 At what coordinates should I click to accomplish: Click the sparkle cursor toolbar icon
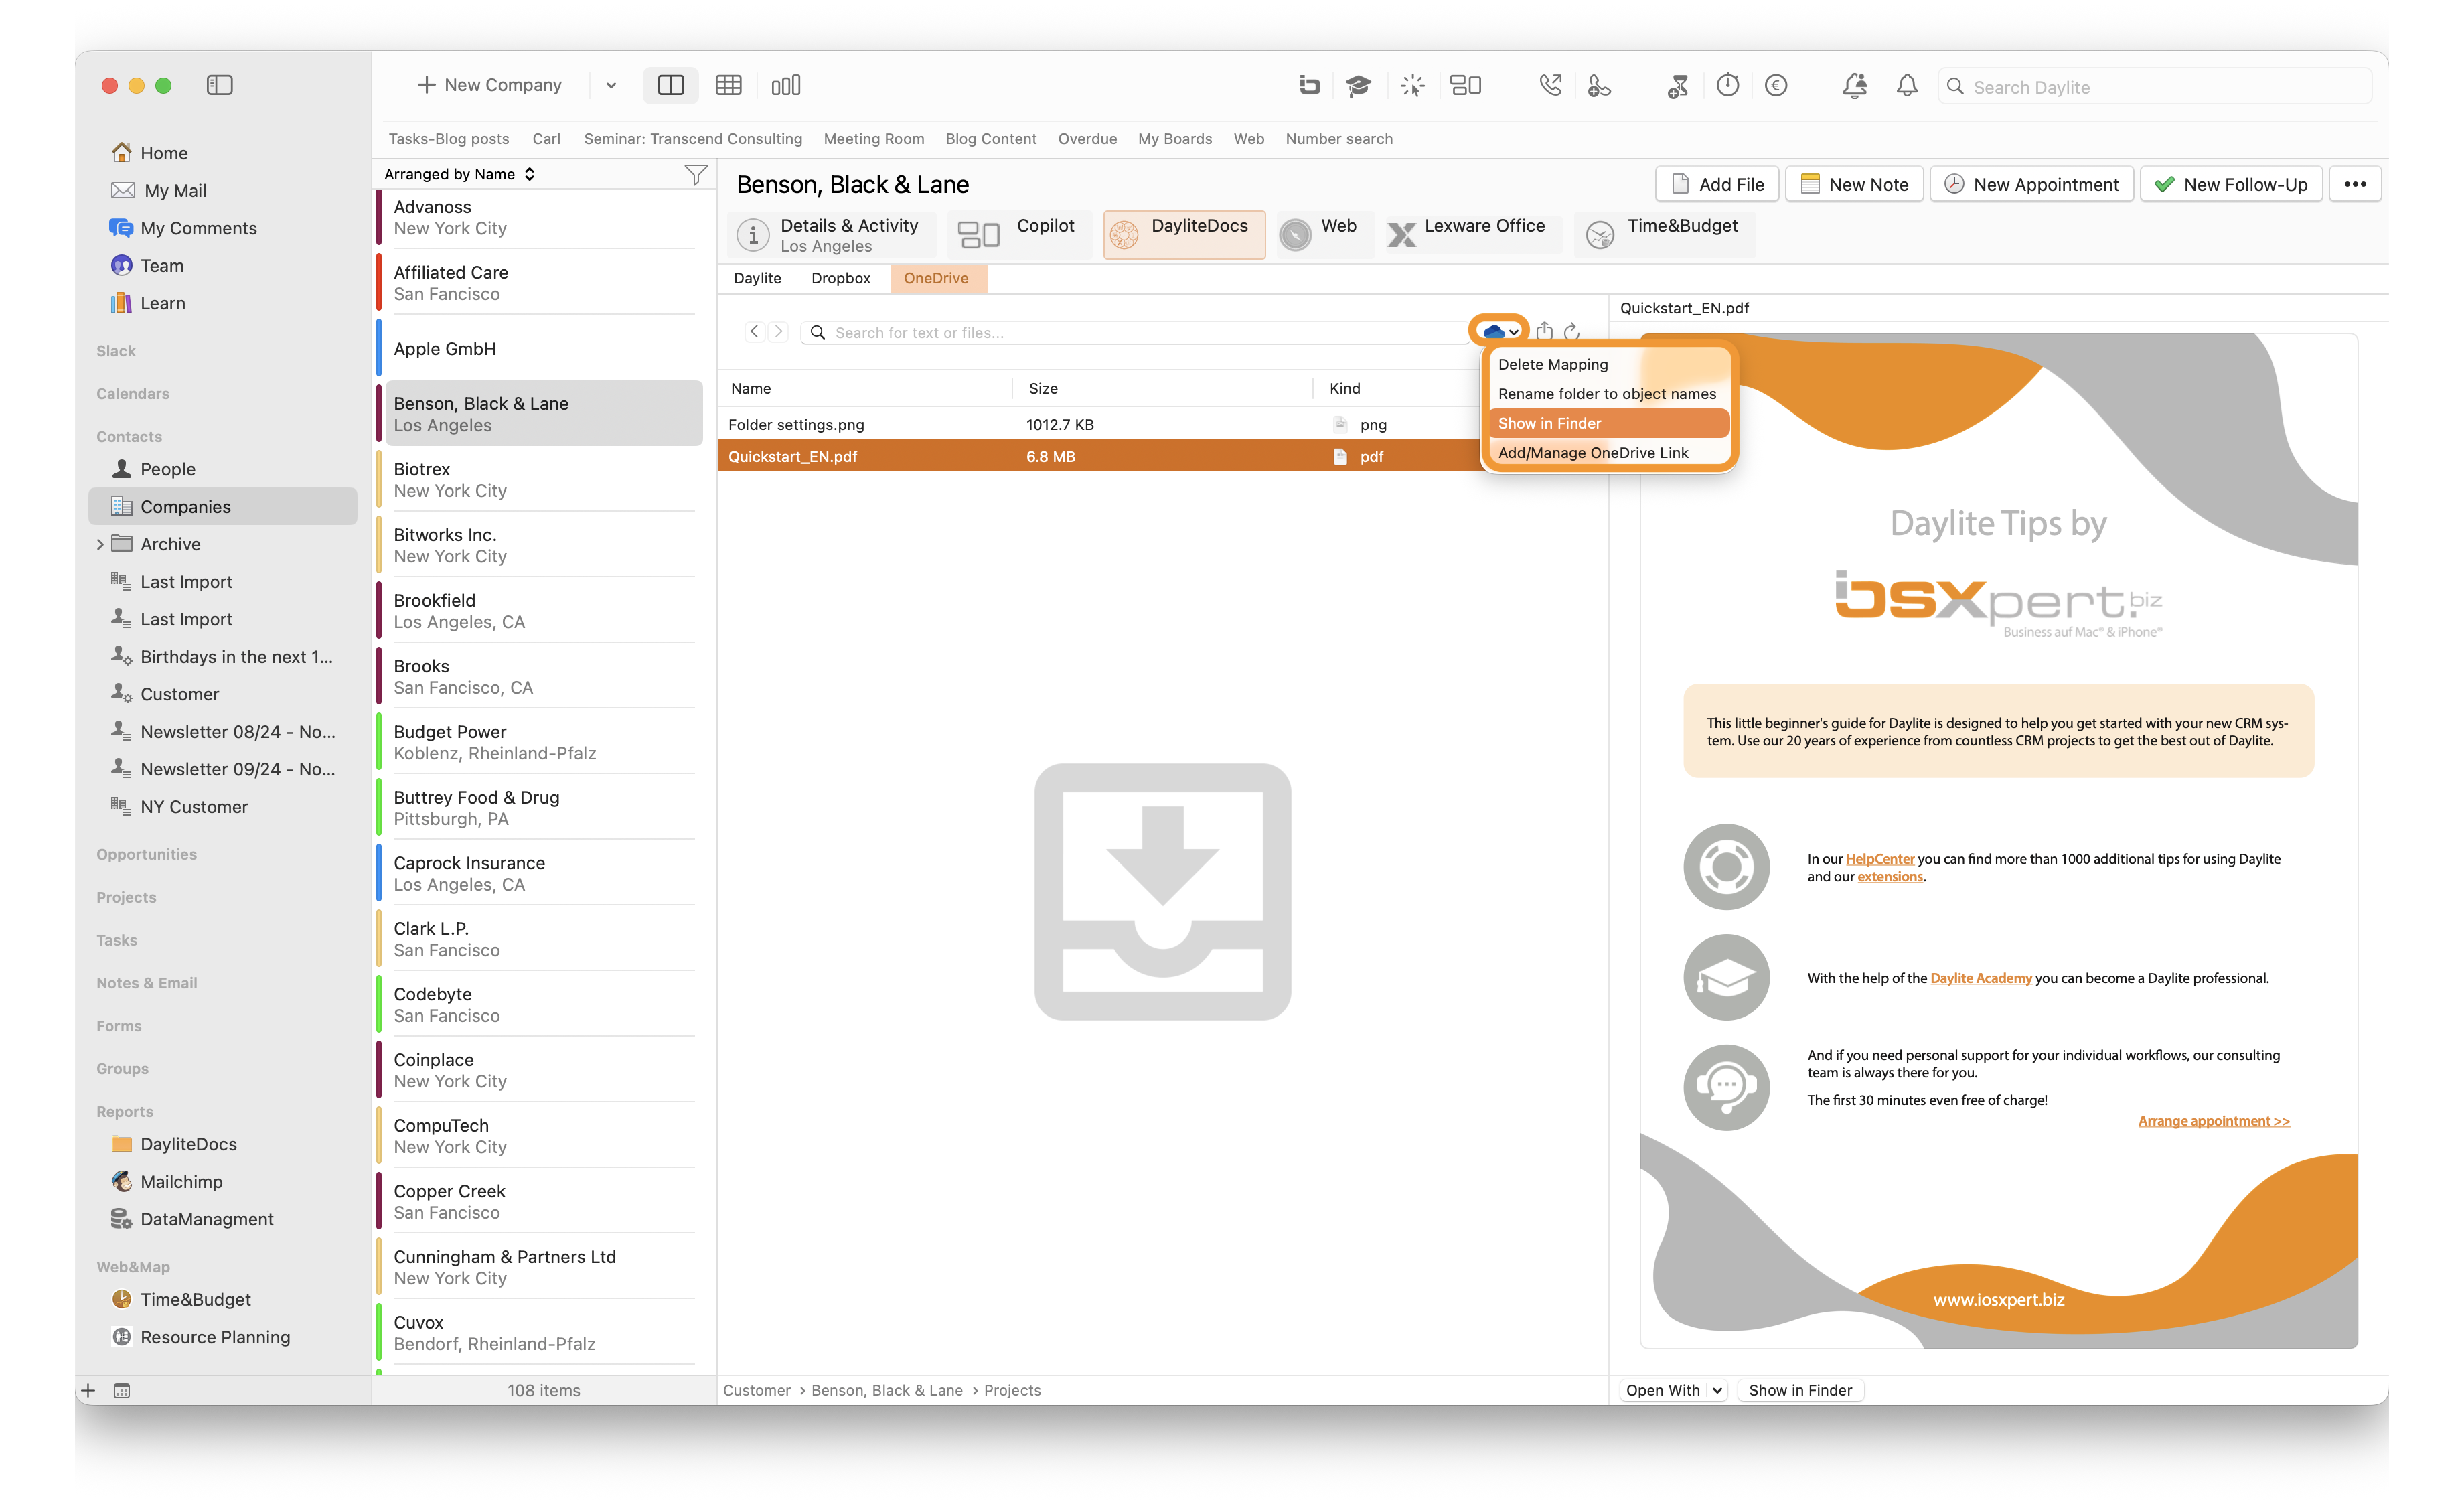click(x=1412, y=85)
